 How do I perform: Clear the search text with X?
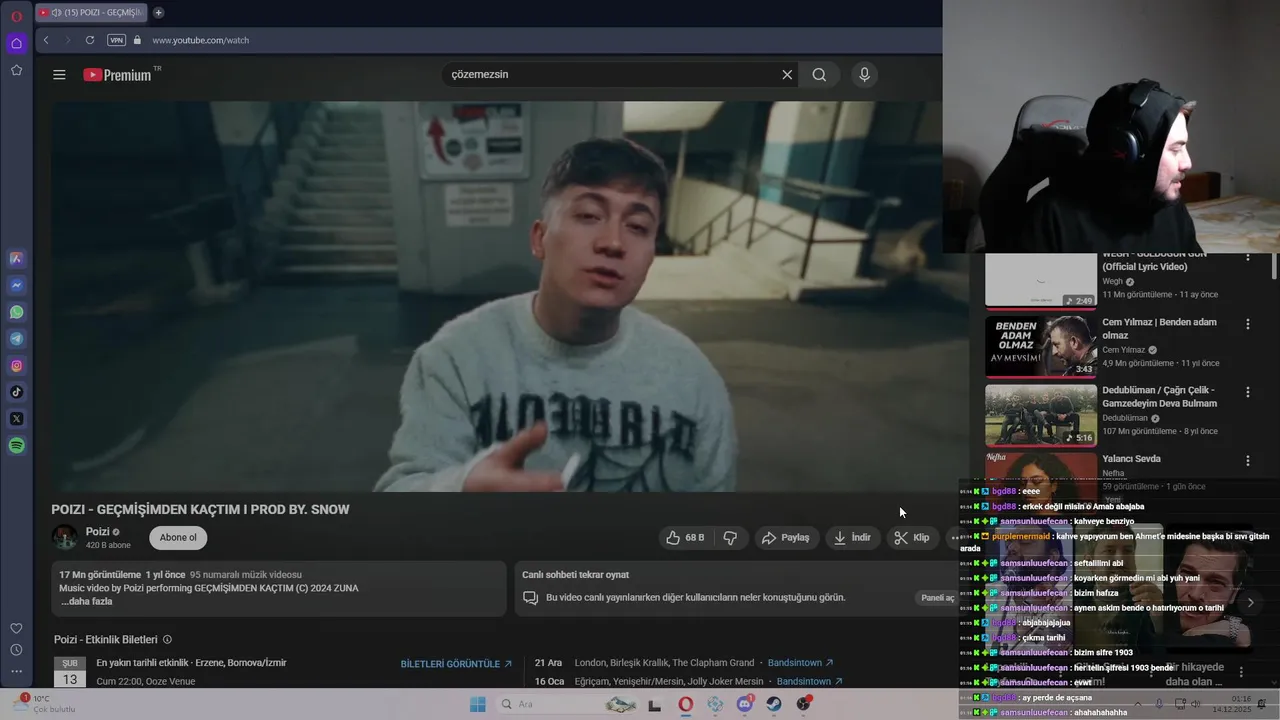[x=787, y=74]
